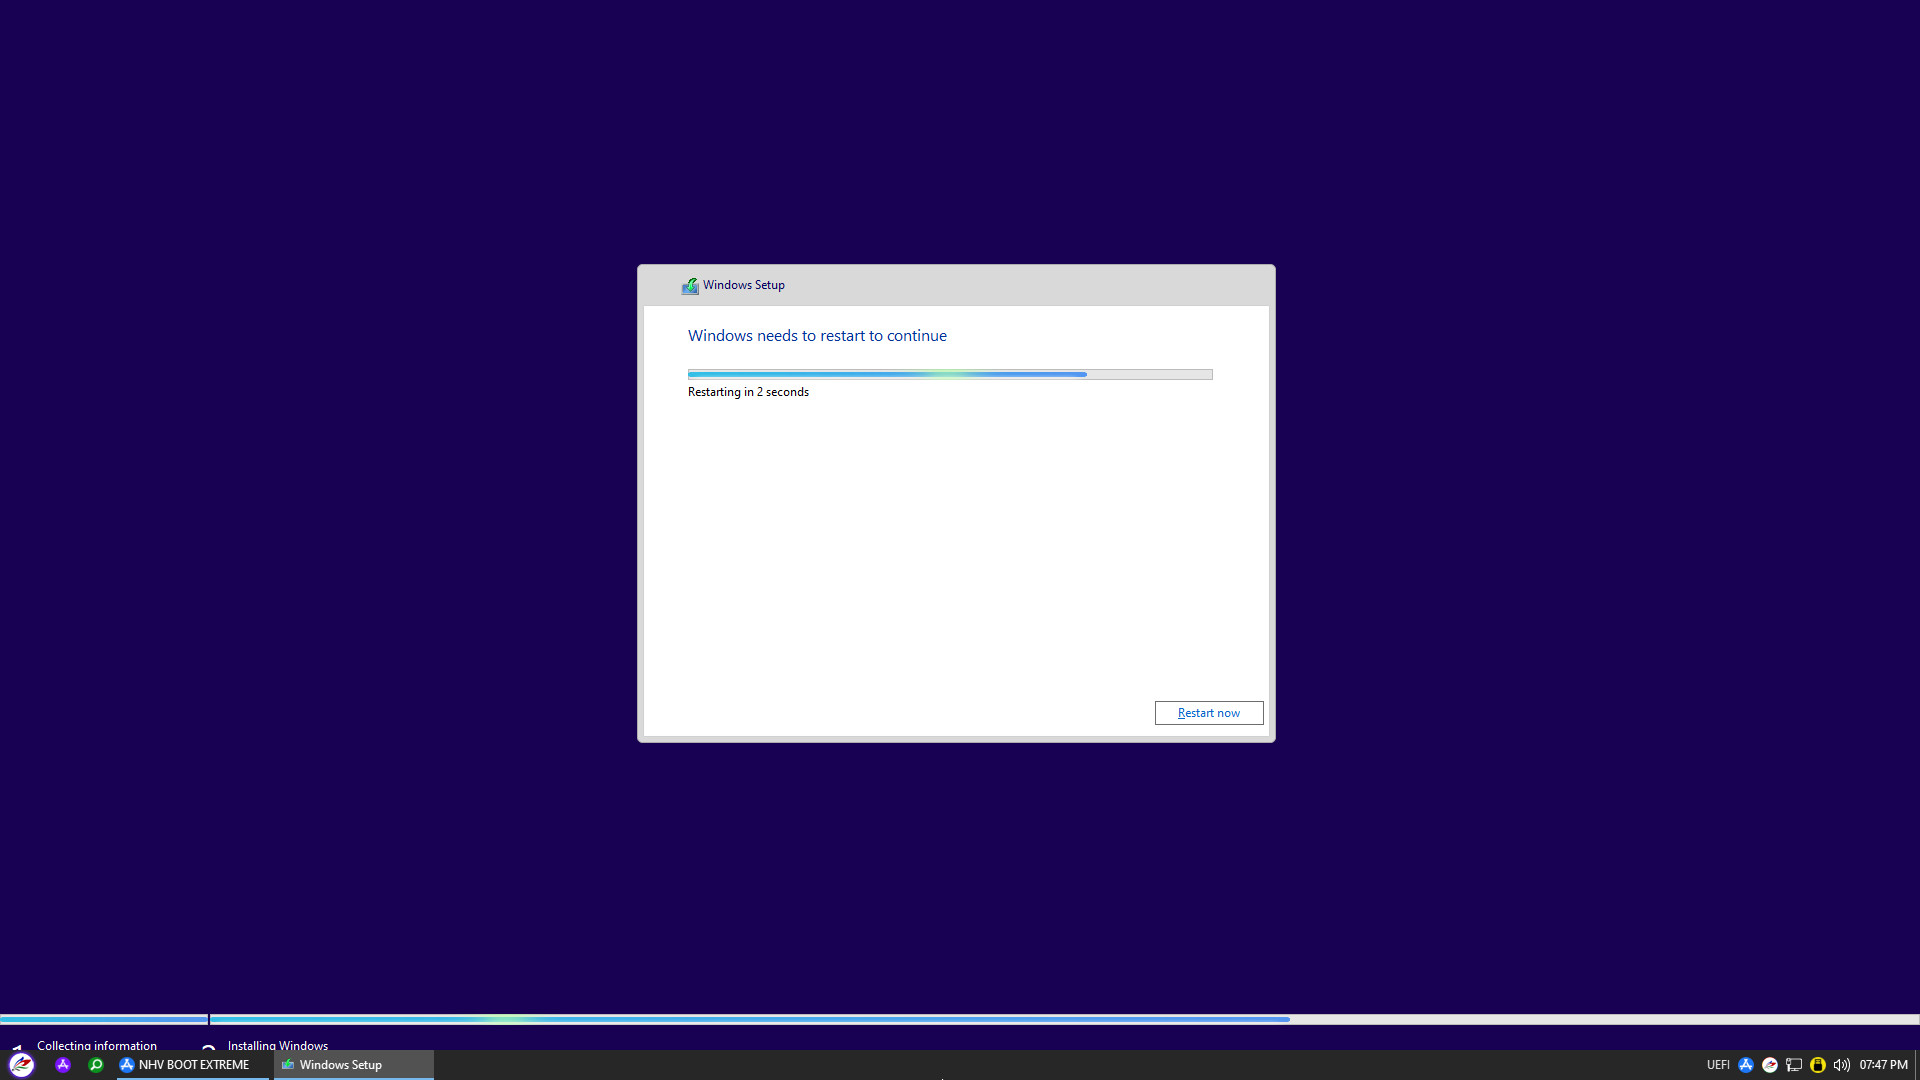
Task: Click the Restart now button
Action: click(x=1208, y=713)
